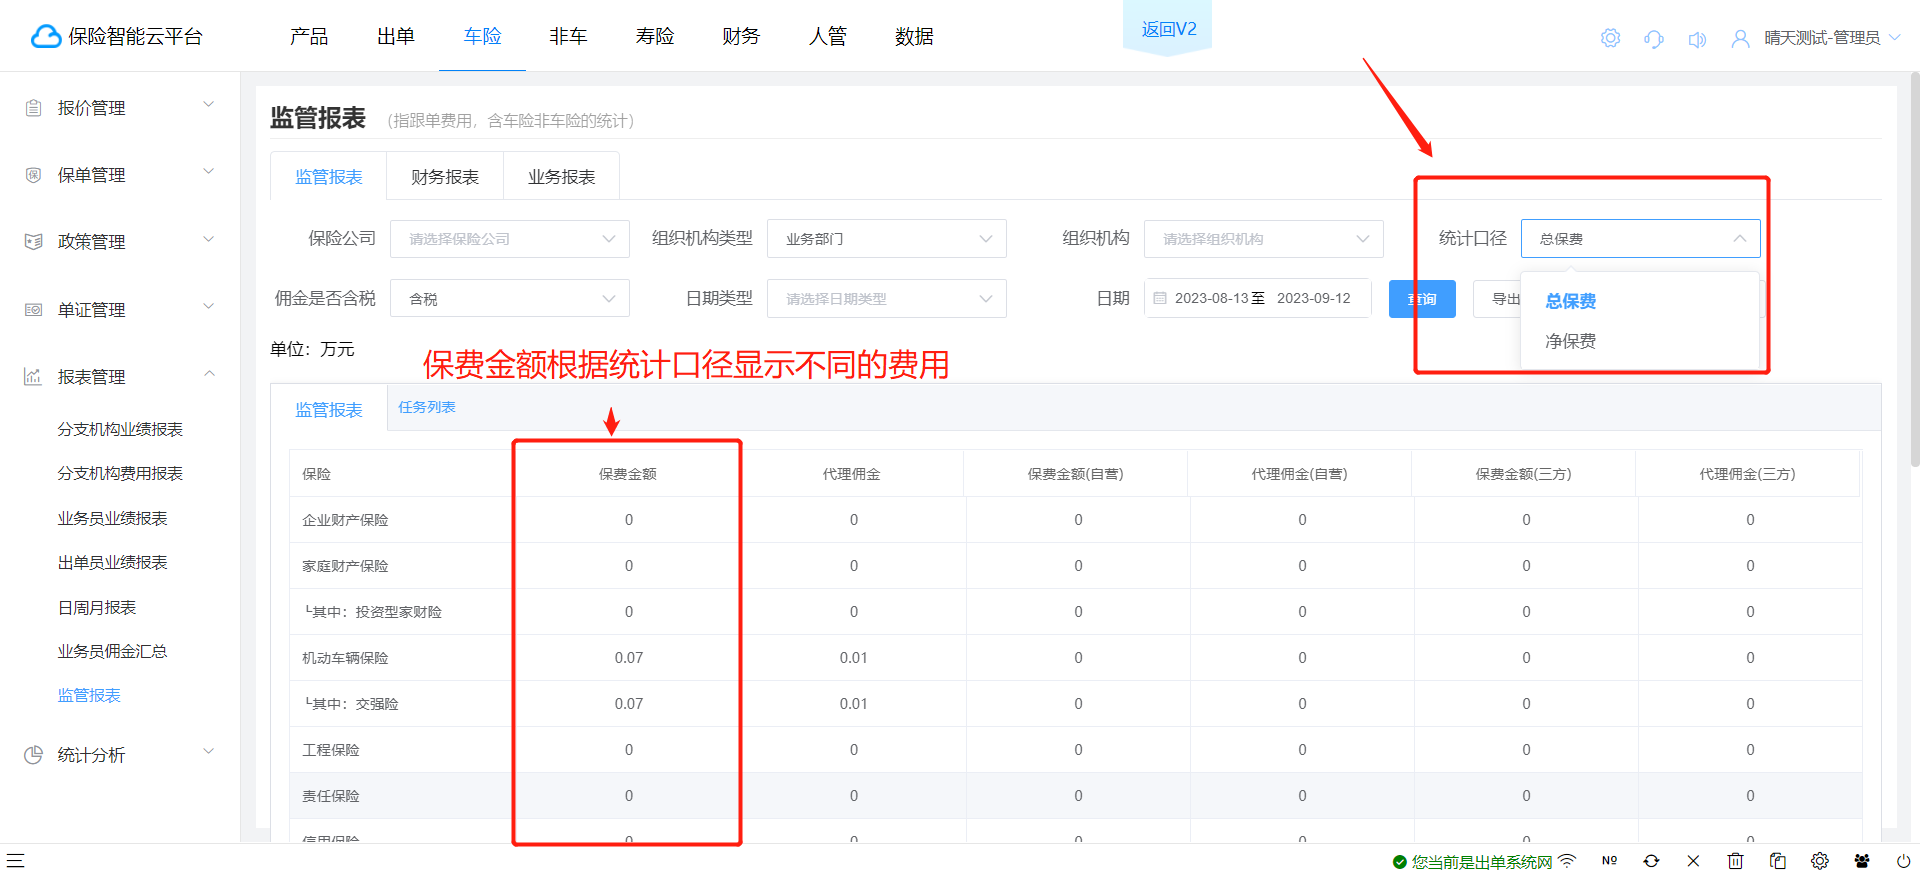Click the refresh sync icon in the bottom bar

pos(1651,860)
